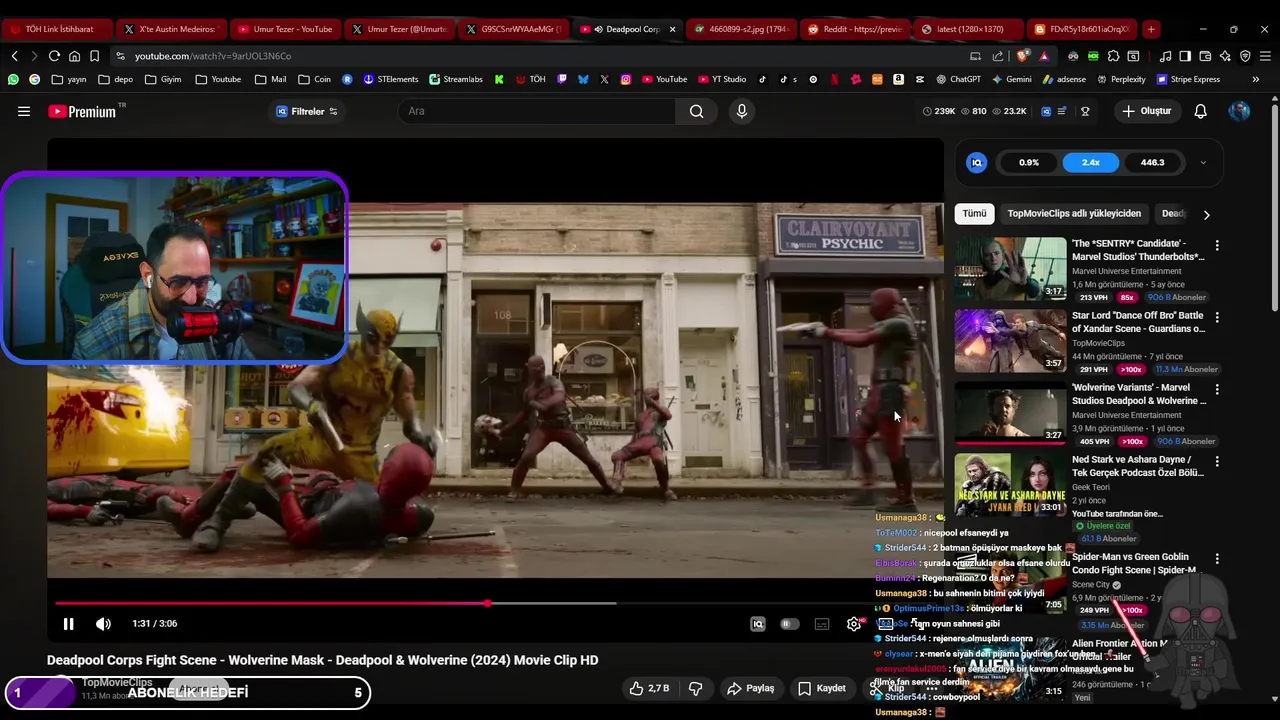Click the vidIQ icon in player controls

(758, 624)
